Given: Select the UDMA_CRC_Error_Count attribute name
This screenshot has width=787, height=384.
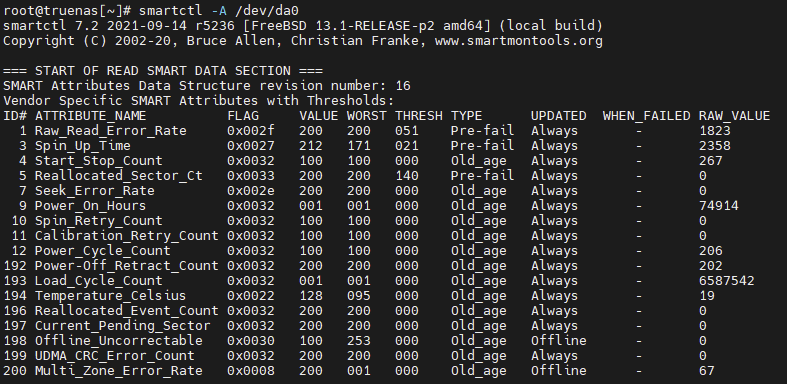Looking at the screenshot, I should click(x=114, y=356).
